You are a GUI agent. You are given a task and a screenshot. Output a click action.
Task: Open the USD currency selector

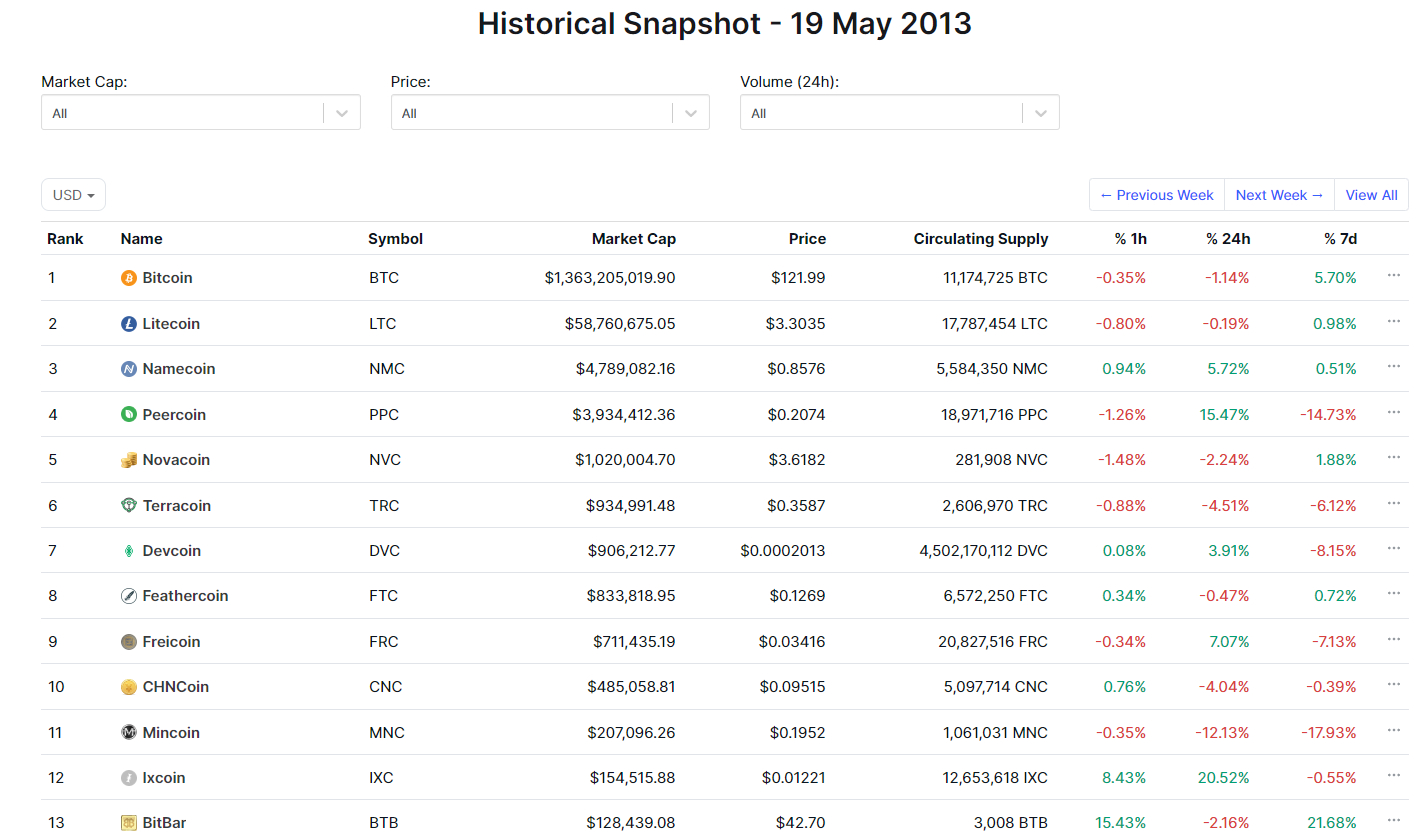click(73, 195)
